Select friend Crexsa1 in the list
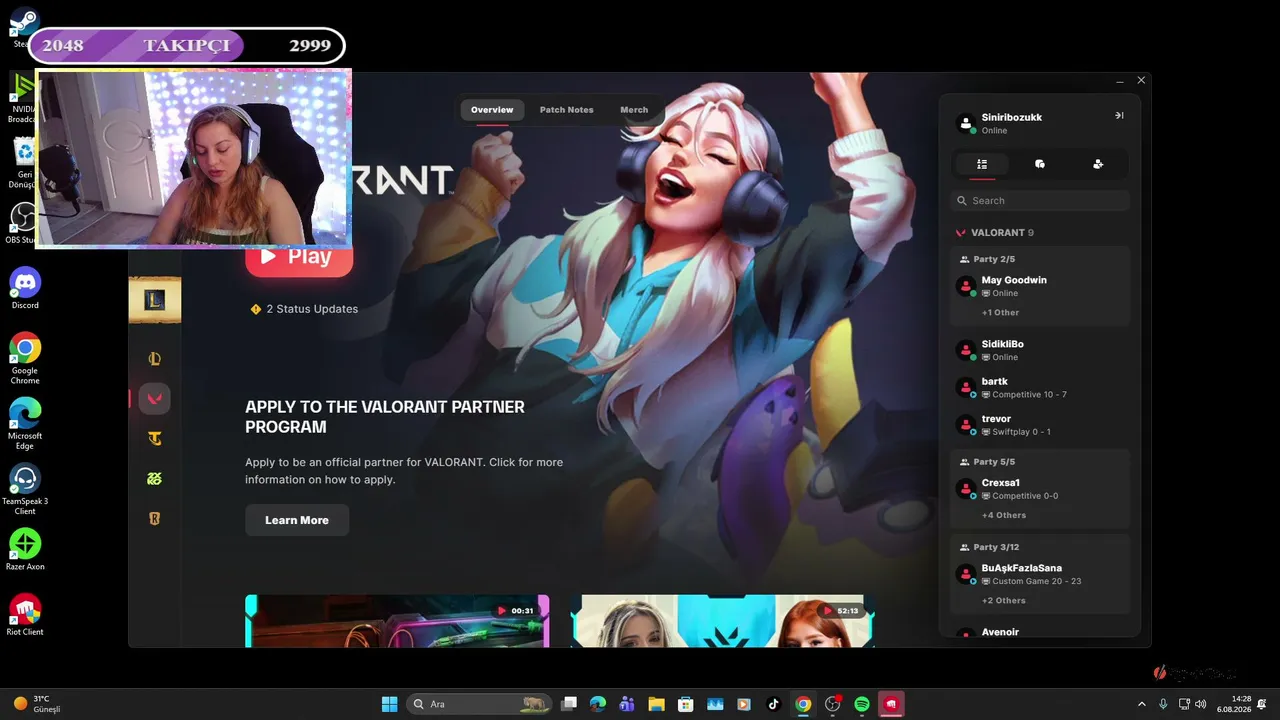The width and height of the screenshot is (1280, 720). [x=1040, y=489]
